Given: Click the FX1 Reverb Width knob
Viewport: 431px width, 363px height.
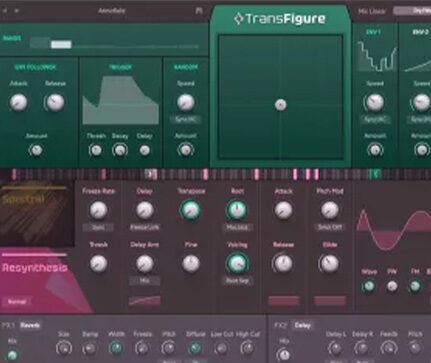Looking at the screenshot, I should coord(116,348).
